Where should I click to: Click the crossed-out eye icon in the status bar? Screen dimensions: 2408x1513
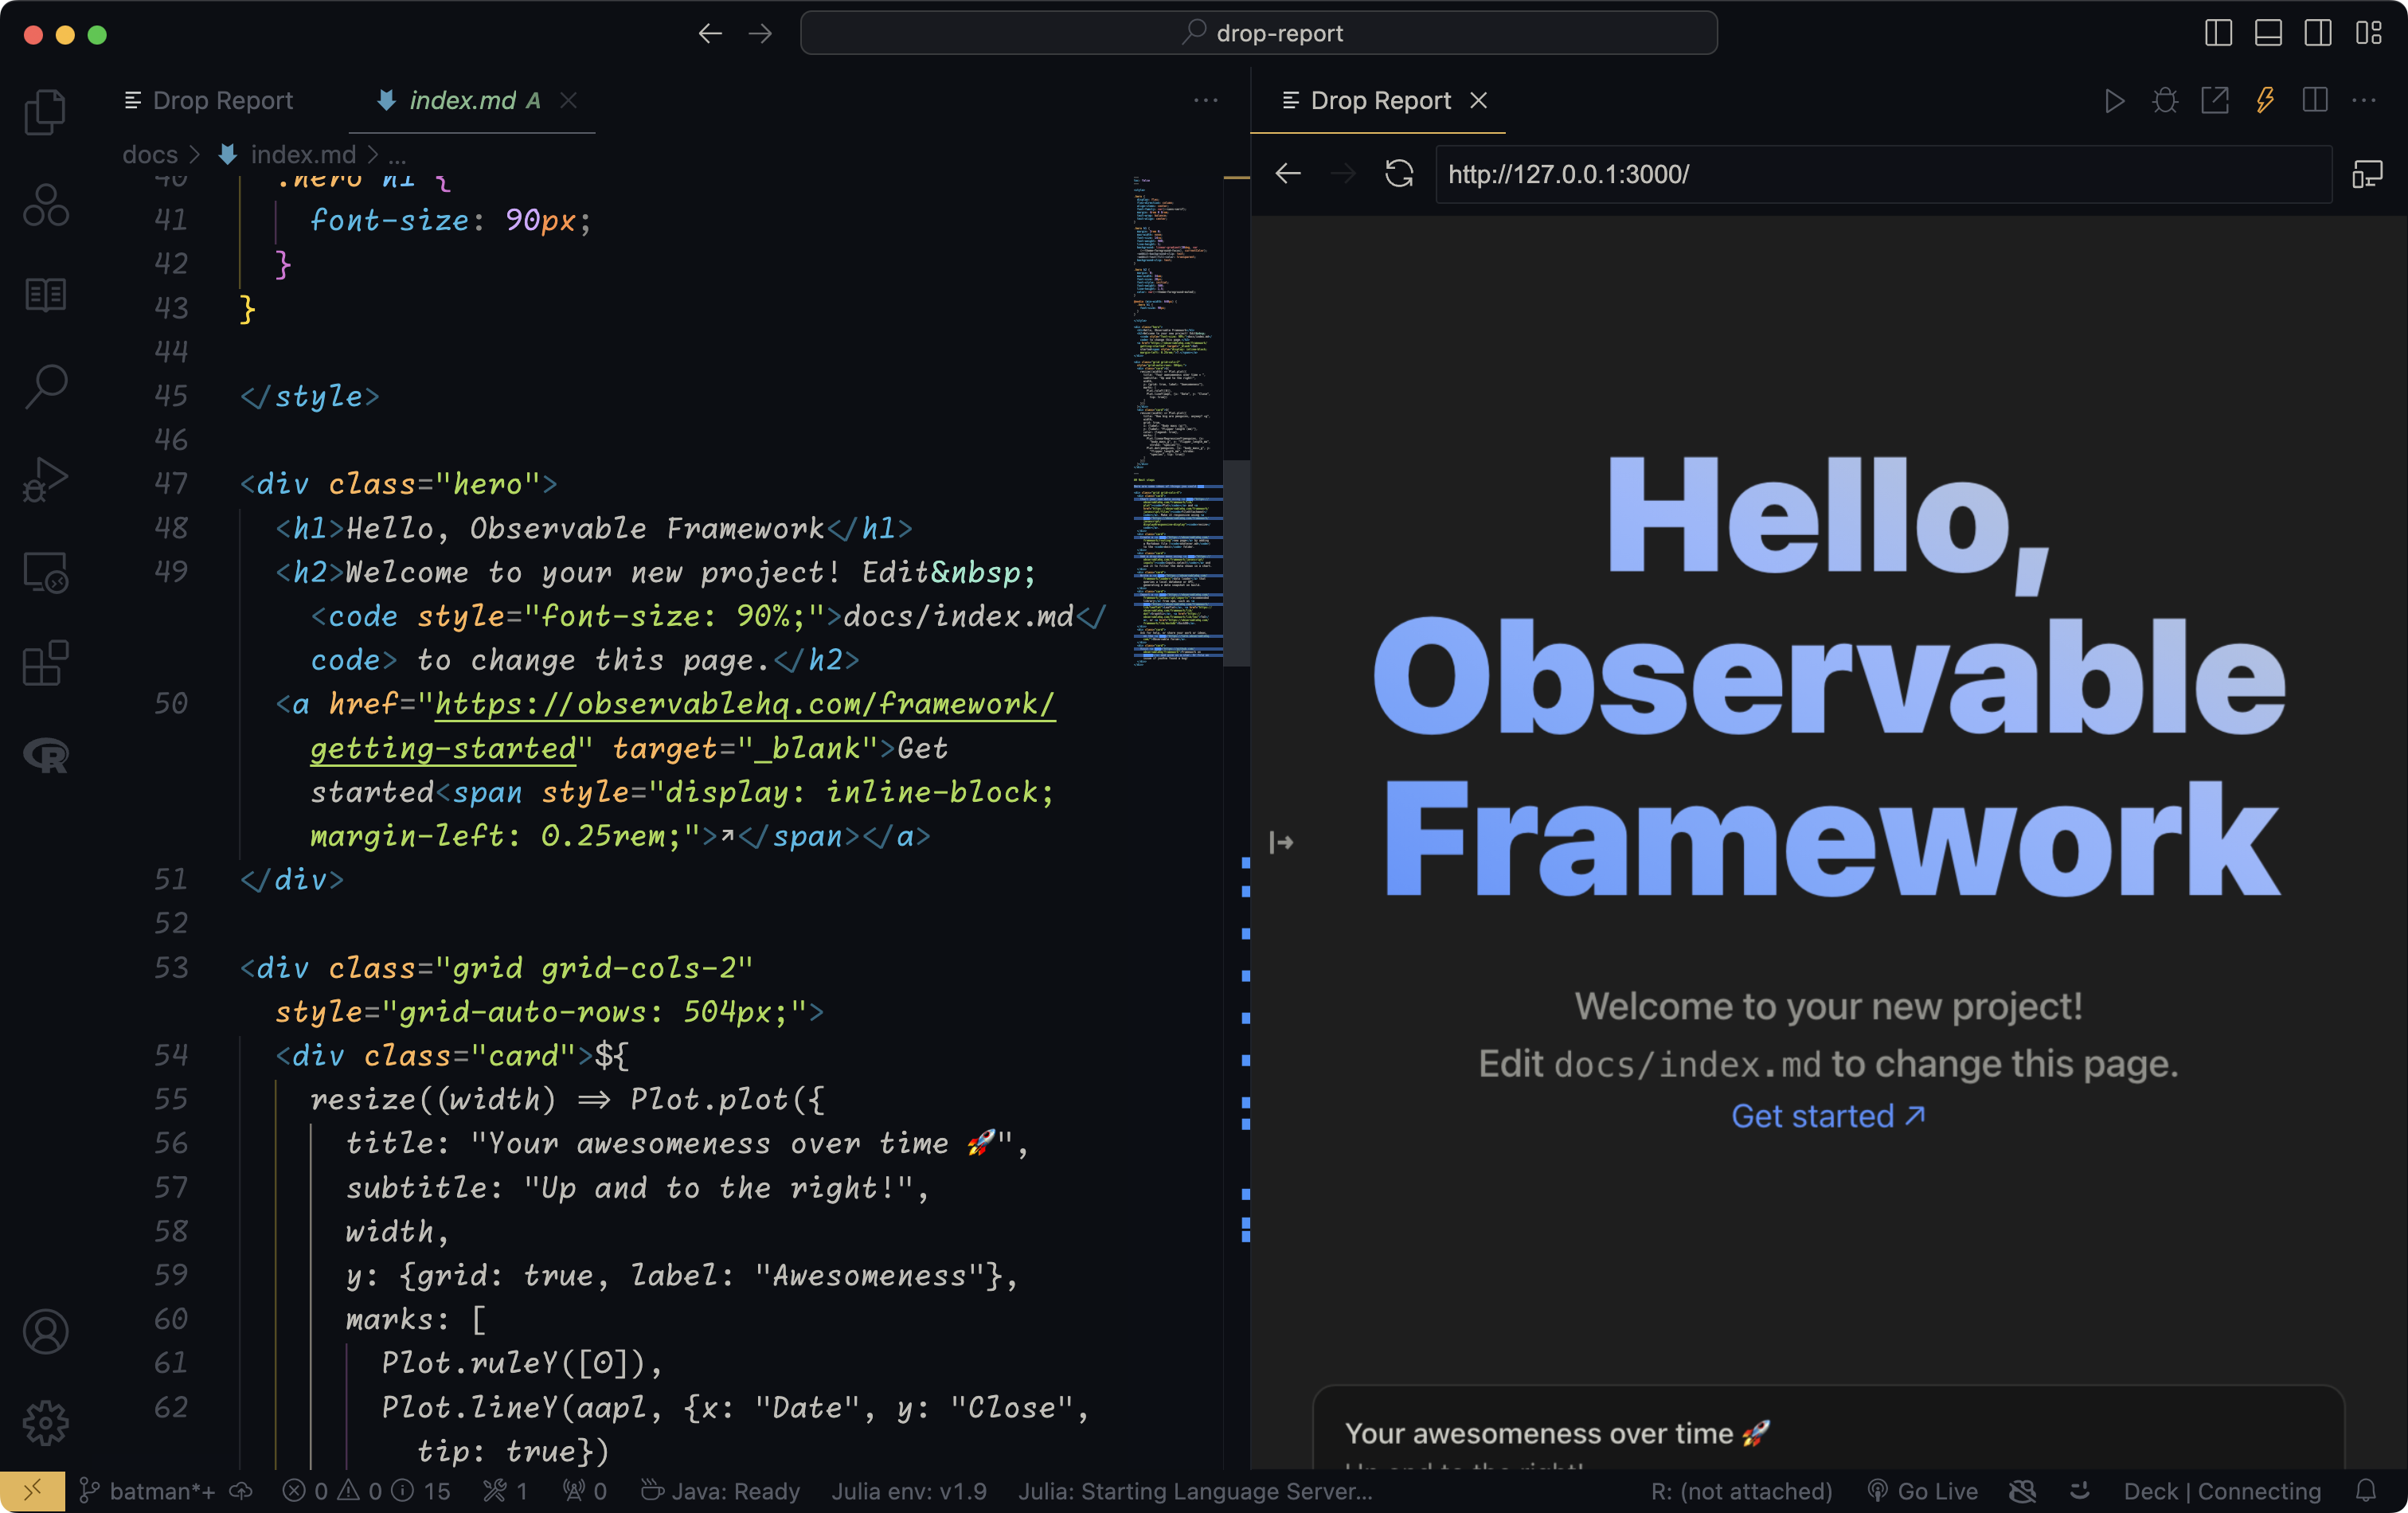pos(2023,1490)
